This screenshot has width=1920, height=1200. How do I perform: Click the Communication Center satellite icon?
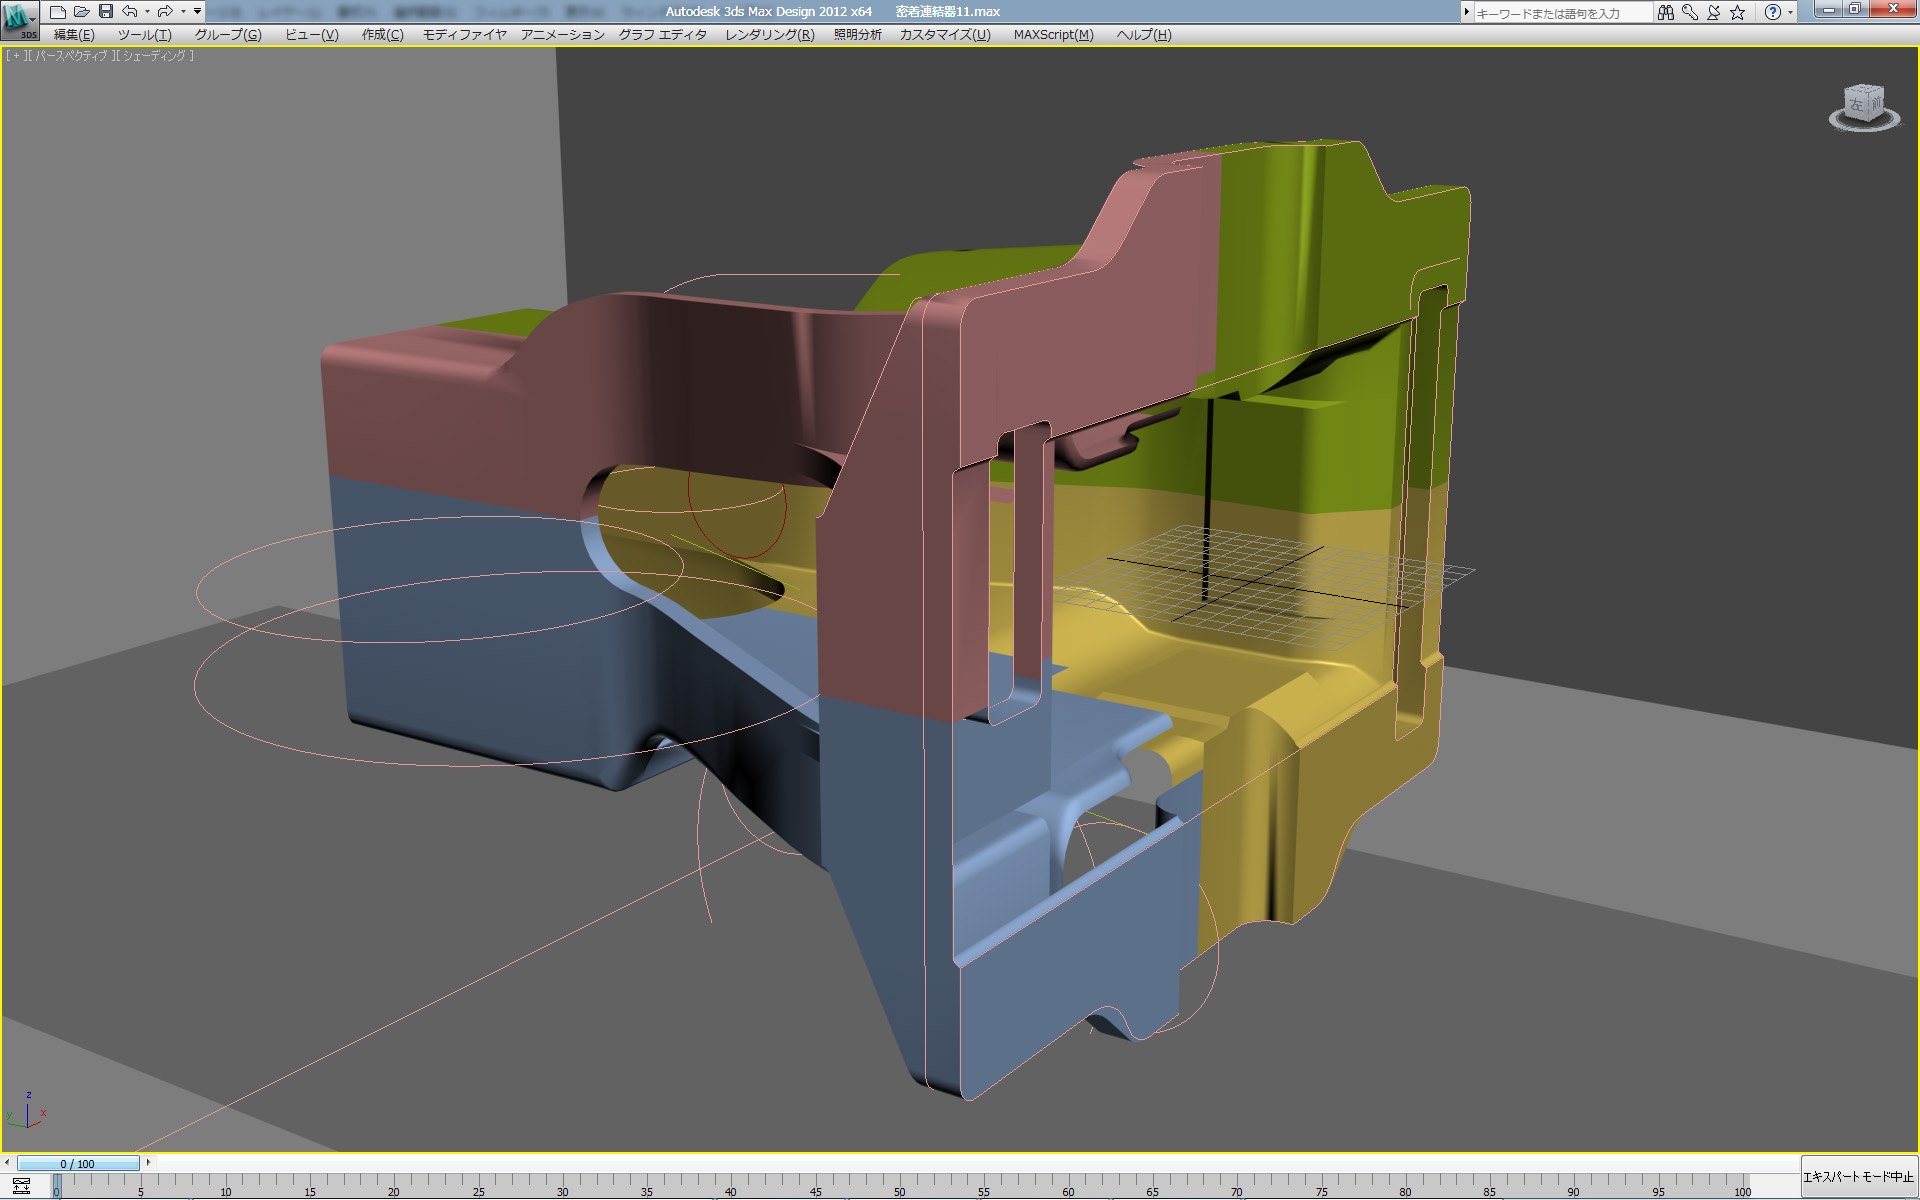pyautogui.click(x=1713, y=12)
